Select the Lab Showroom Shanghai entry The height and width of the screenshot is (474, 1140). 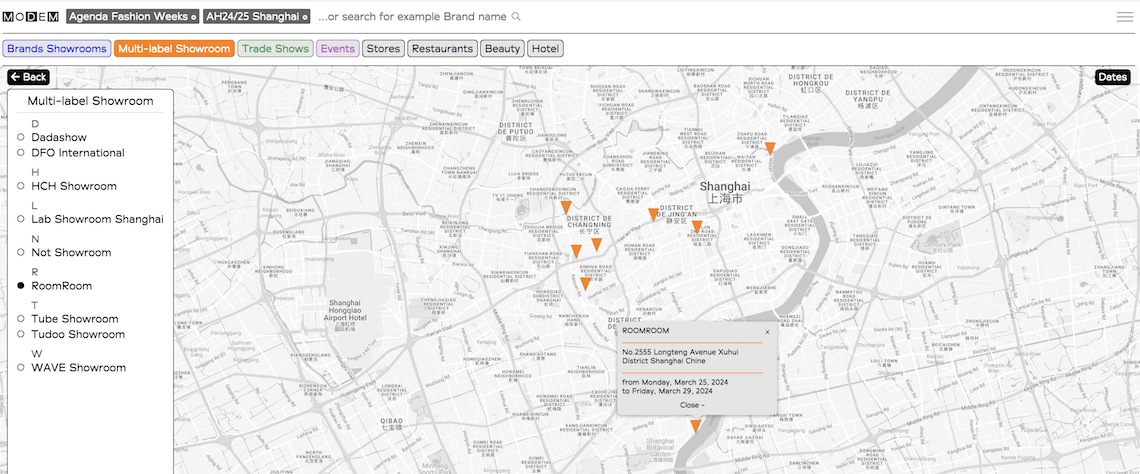point(97,219)
